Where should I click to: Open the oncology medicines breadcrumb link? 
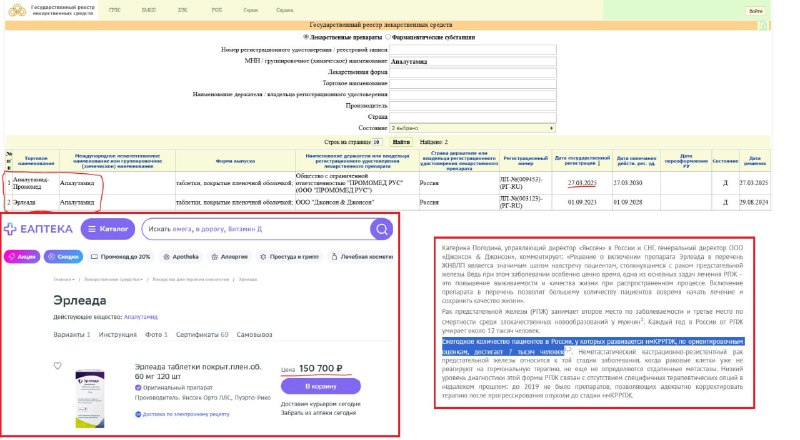pos(190,280)
